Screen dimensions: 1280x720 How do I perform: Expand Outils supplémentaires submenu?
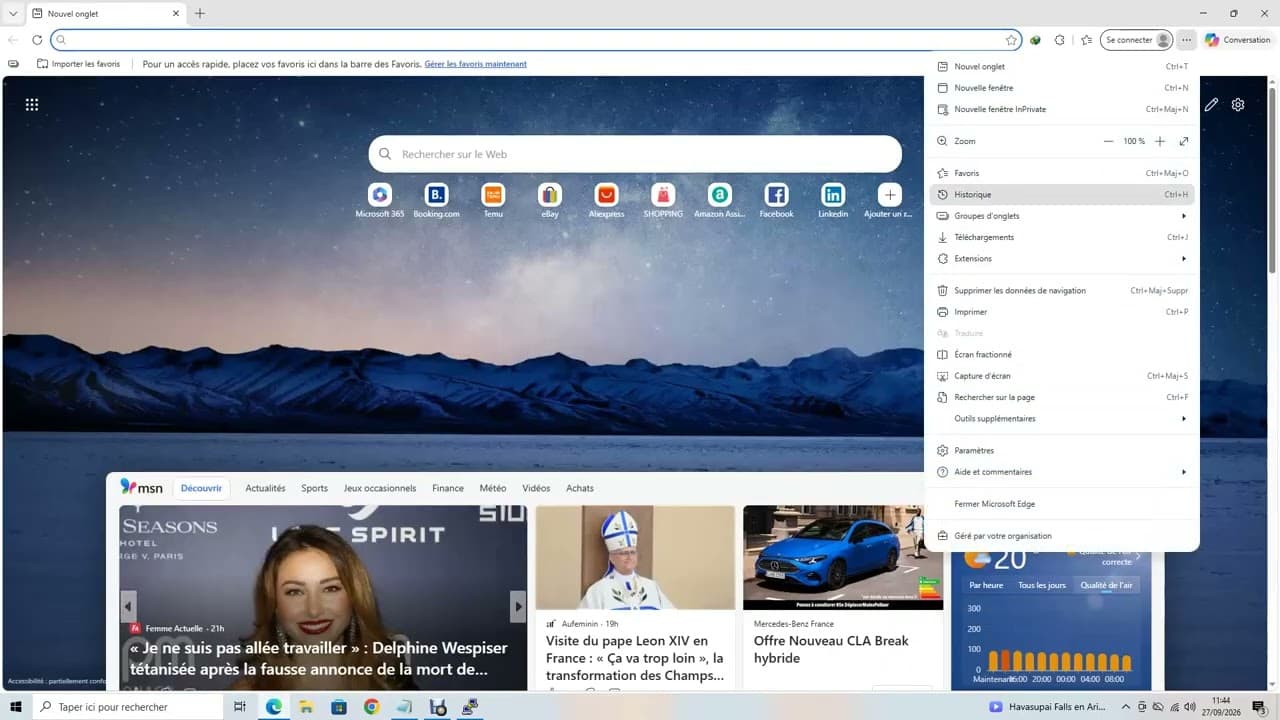1062,418
